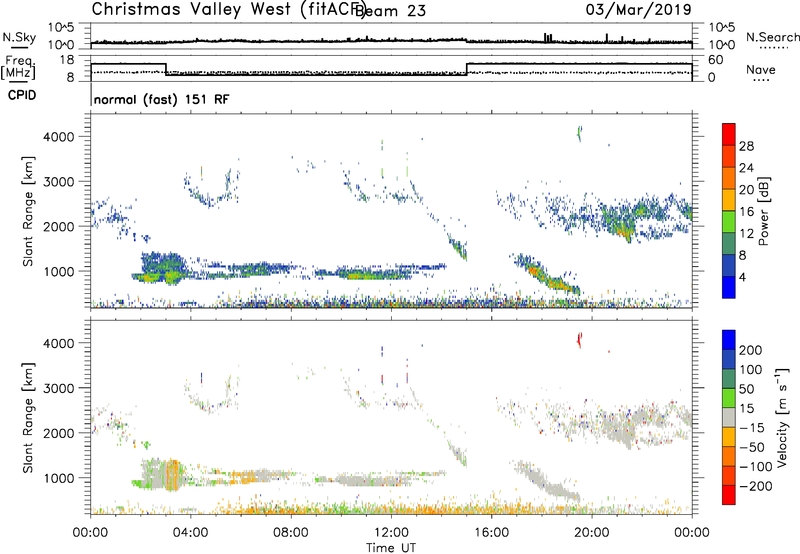Click the '12:00' time axis tick label
Screen dimensions: 800x554
coord(391,533)
